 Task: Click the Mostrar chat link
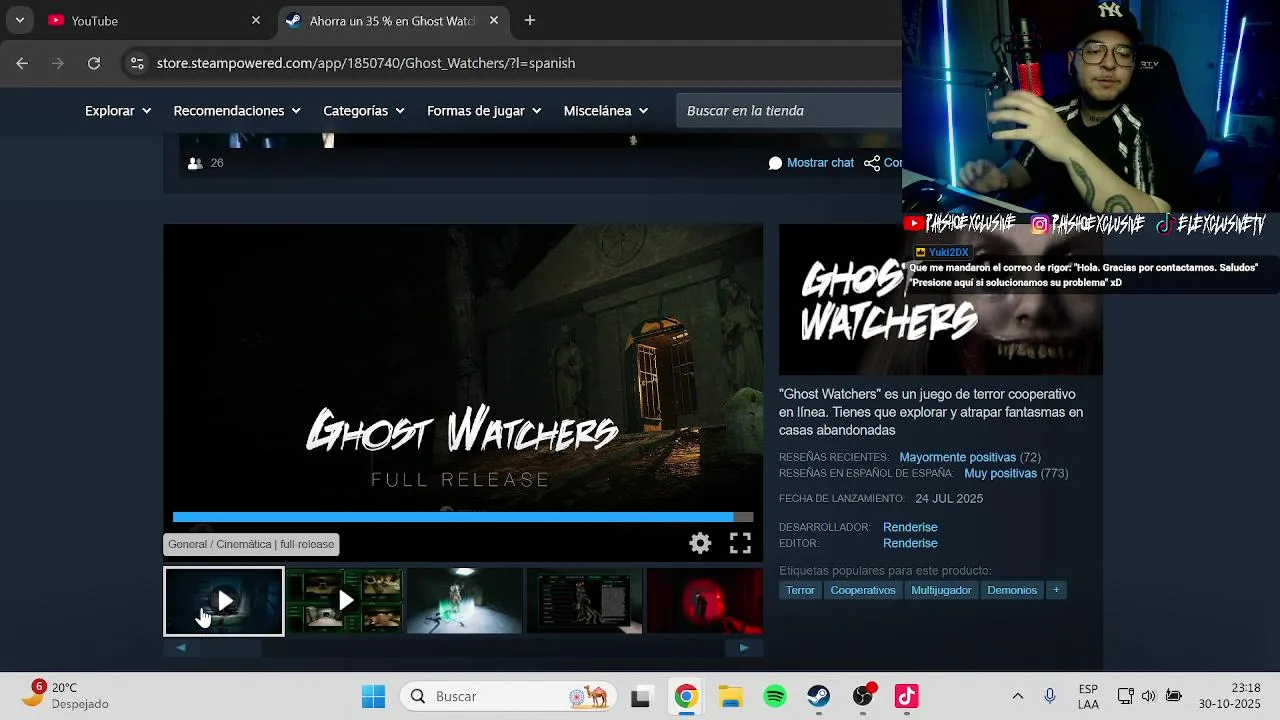pos(820,163)
